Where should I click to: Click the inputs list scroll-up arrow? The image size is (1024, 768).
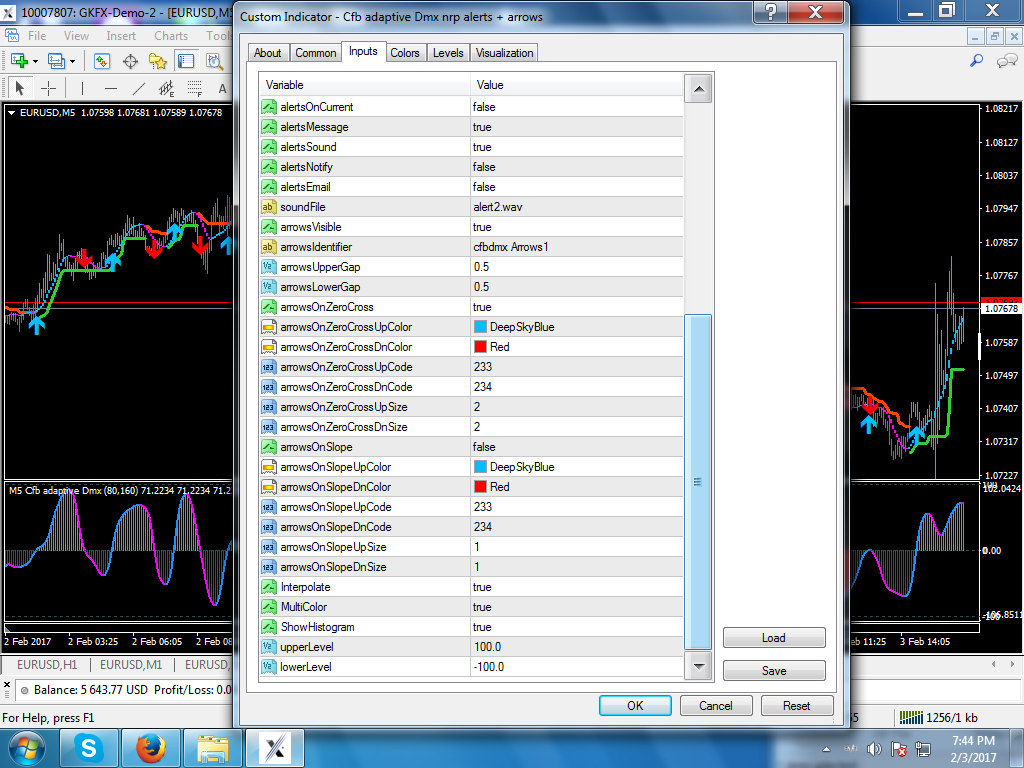click(x=698, y=89)
